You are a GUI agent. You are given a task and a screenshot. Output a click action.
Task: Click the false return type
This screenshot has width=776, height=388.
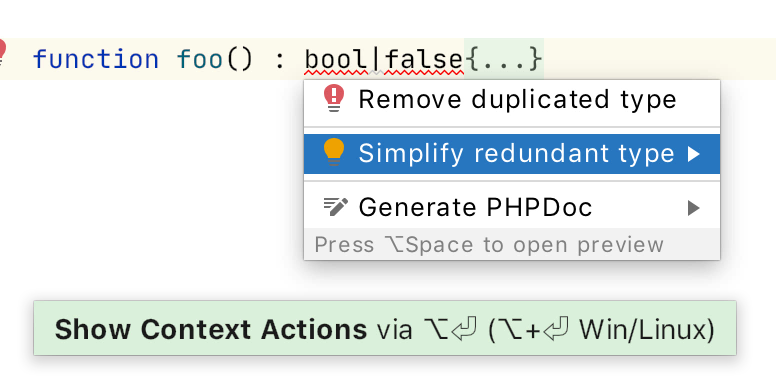pyautogui.click(x=424, y=59)
